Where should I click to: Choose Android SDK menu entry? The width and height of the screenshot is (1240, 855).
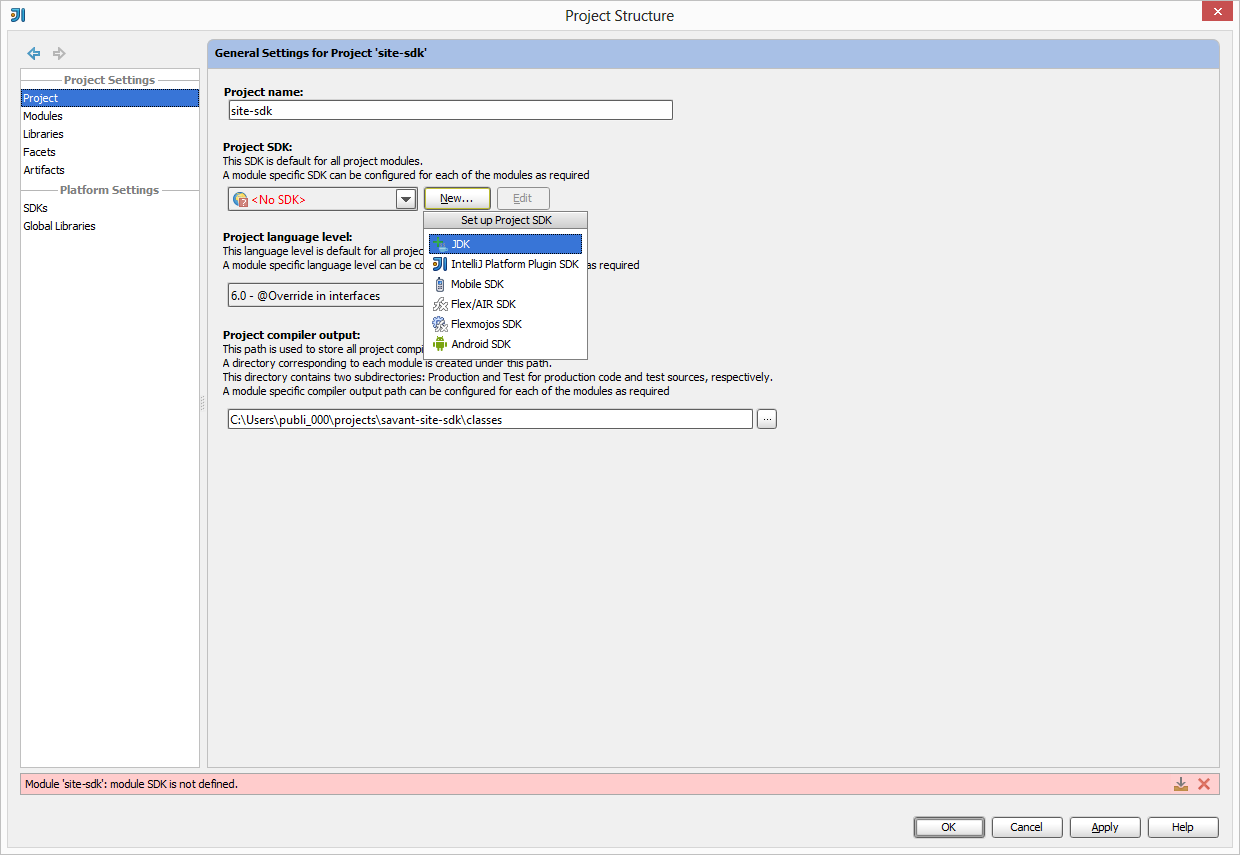coord(505,344)
